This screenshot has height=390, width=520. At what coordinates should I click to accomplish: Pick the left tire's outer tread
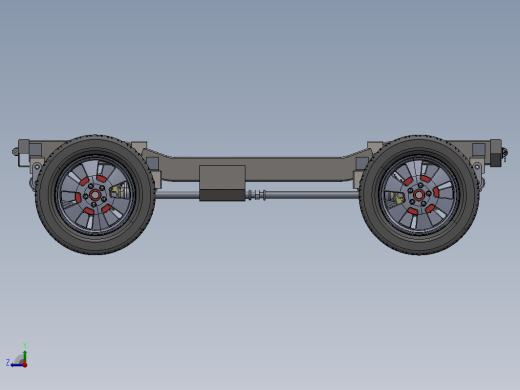point(95,247)
